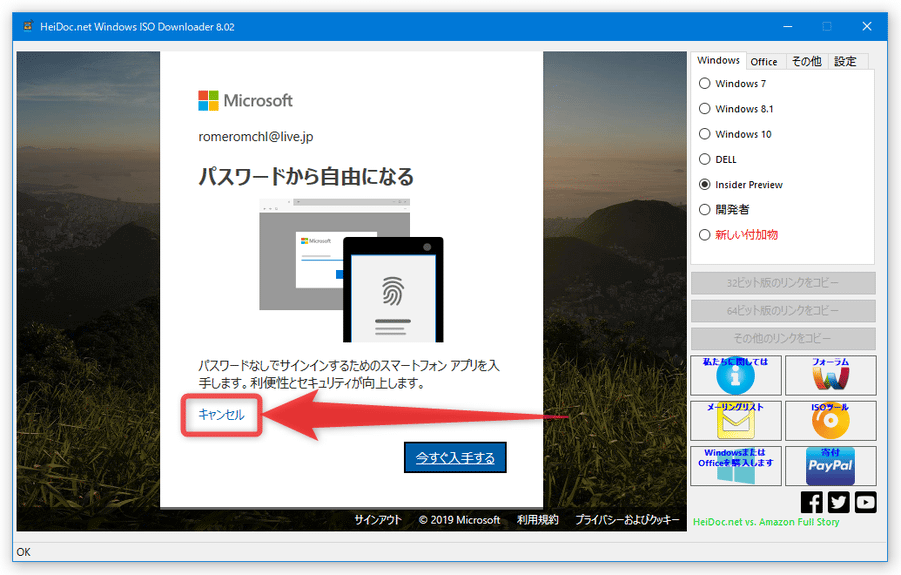901x575 pixels.
Task: Open the Forum icon button
Action: pyautogui.click(x=830, y=375)
